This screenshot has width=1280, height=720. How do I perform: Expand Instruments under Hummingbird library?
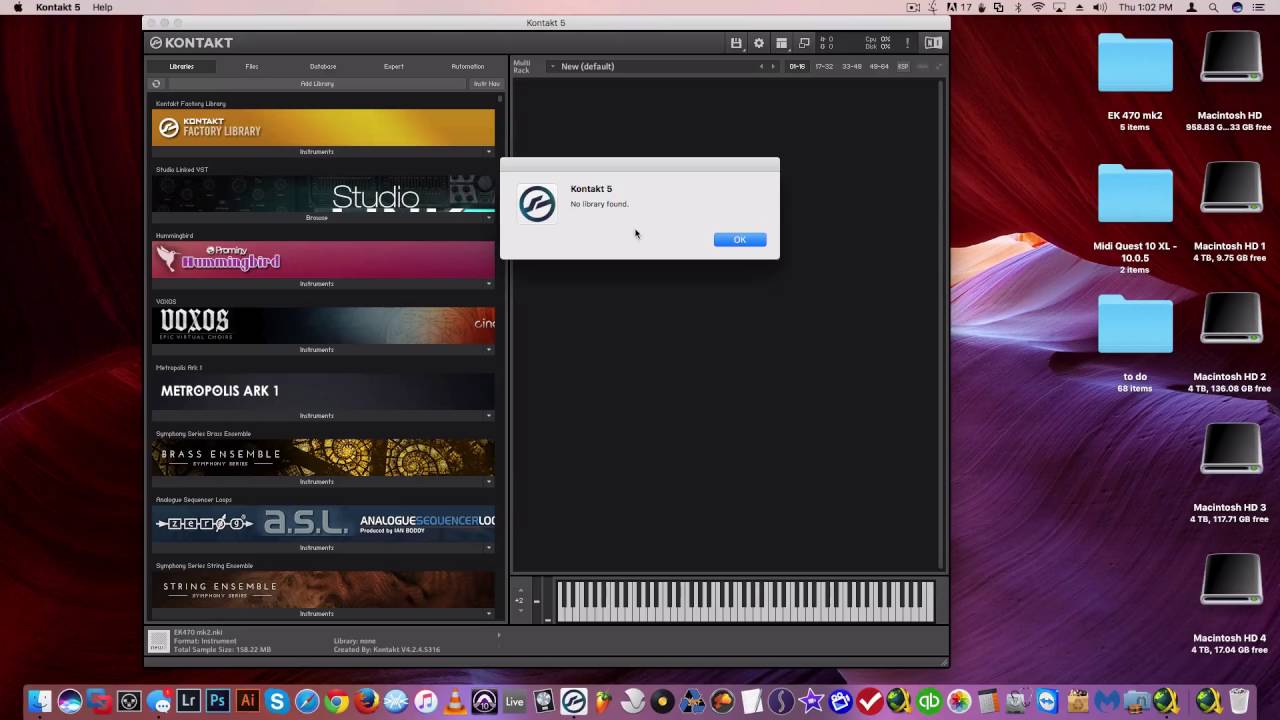(x=323, y=283)
